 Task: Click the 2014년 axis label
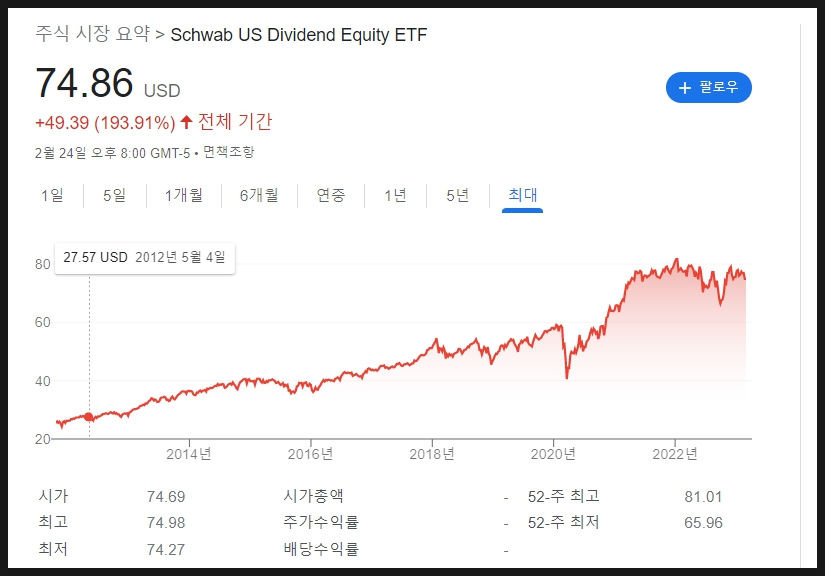[189, 454]
